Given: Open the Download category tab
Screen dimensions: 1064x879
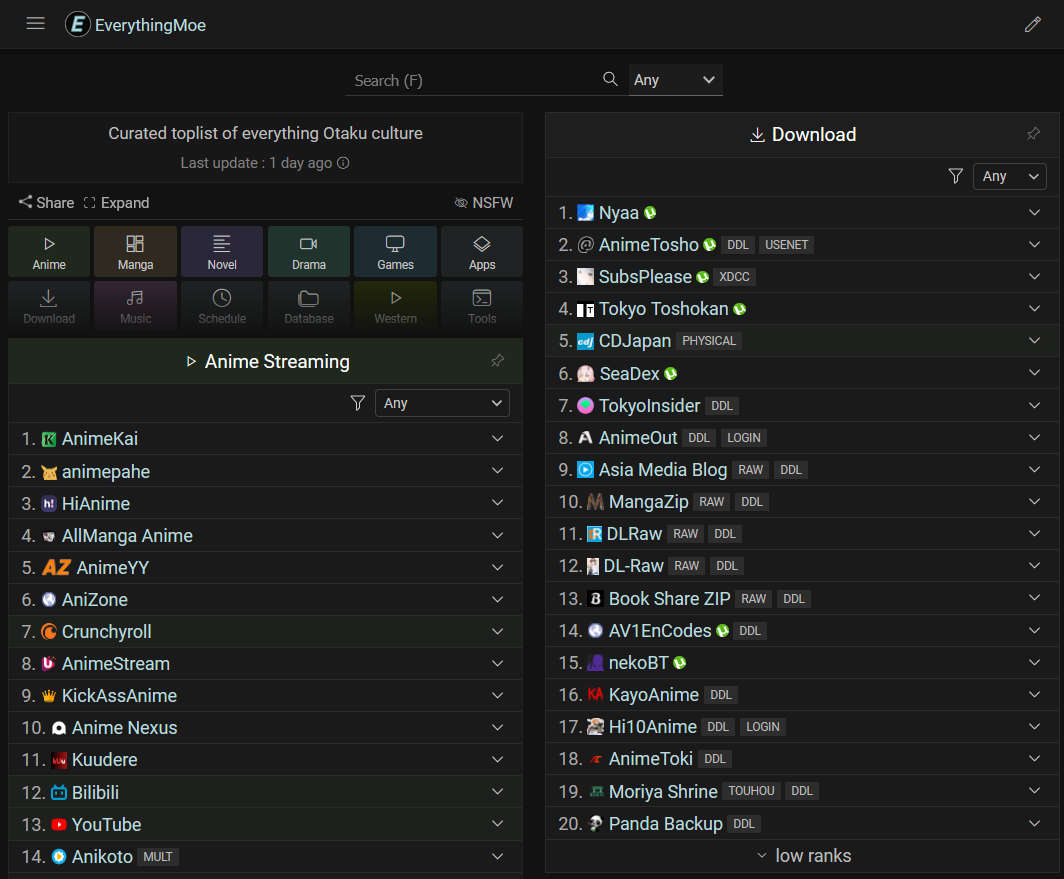Looking at the screenshot, I should point(49,306).
